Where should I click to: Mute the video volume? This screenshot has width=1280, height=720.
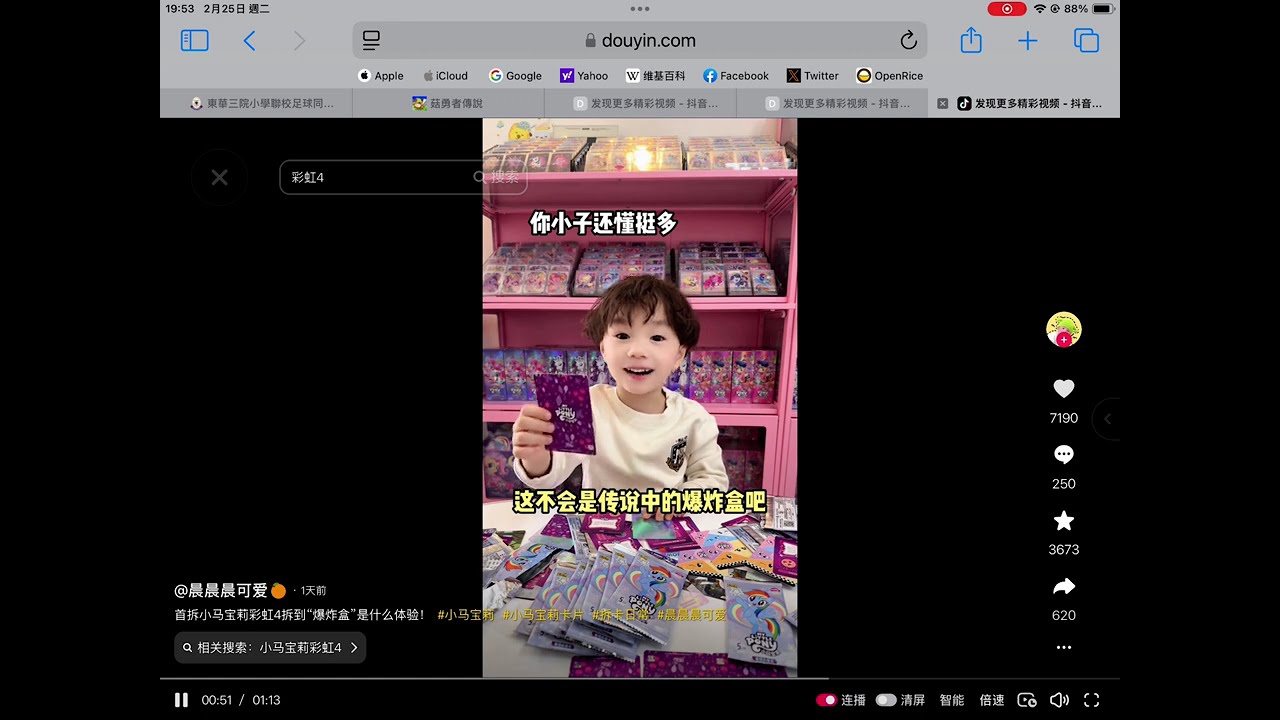[x=1059, y=700]
